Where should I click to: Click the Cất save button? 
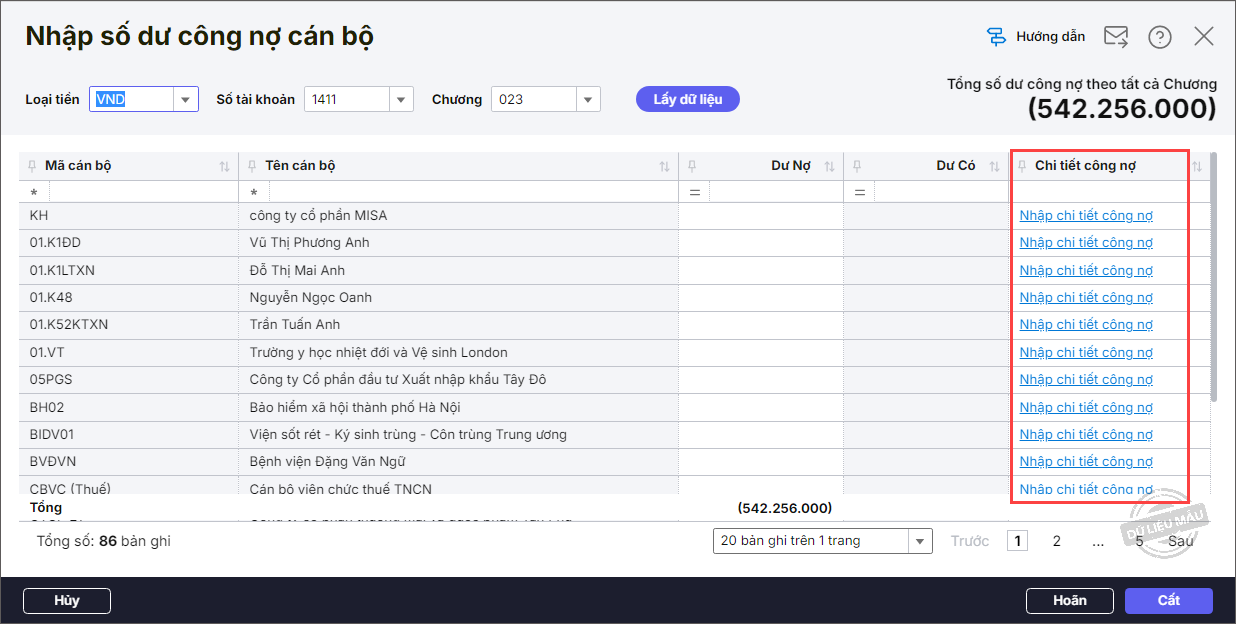(x=1169, y=600)
